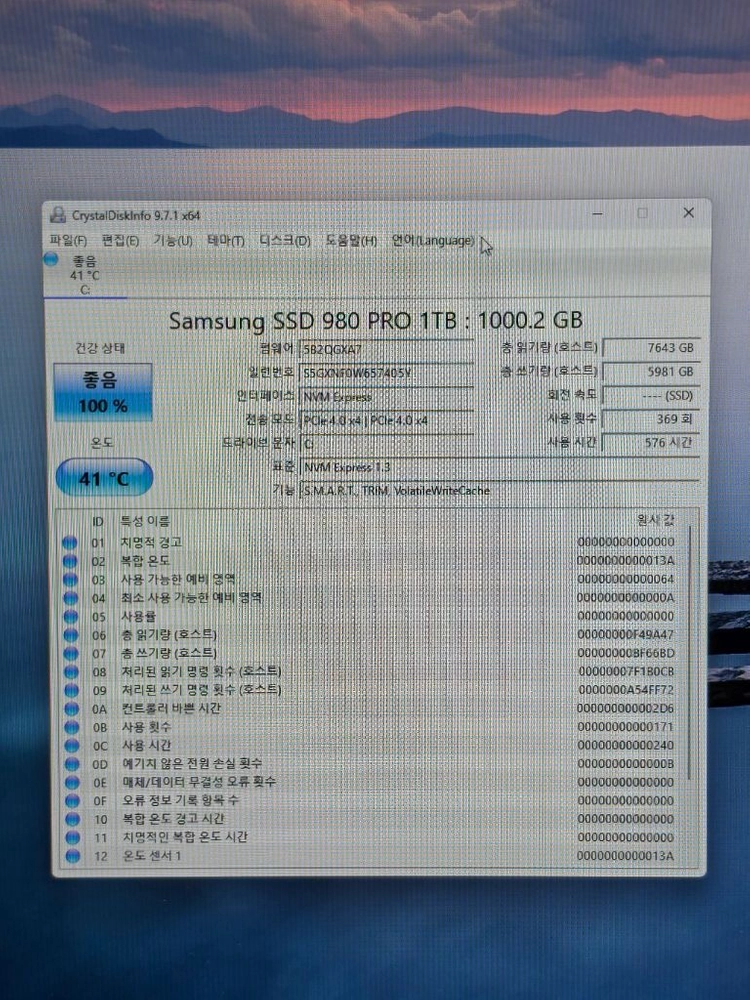Click the status orb for row 0B 사용 횟수
The image size is (750, 1000).
click(x=71, y=727)
